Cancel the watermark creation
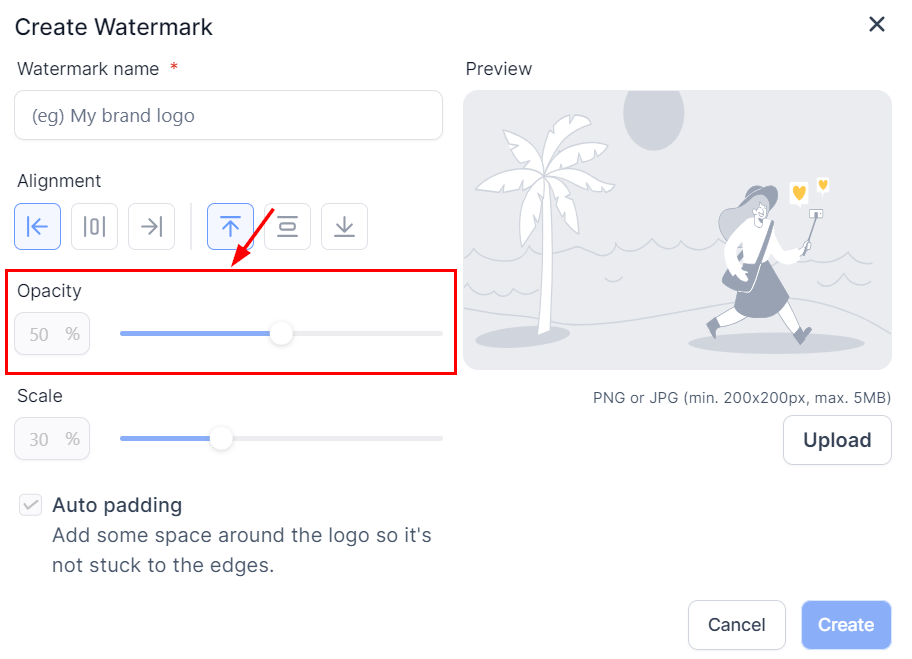Viewport: 912px width, 659px height. pos(736,625)
